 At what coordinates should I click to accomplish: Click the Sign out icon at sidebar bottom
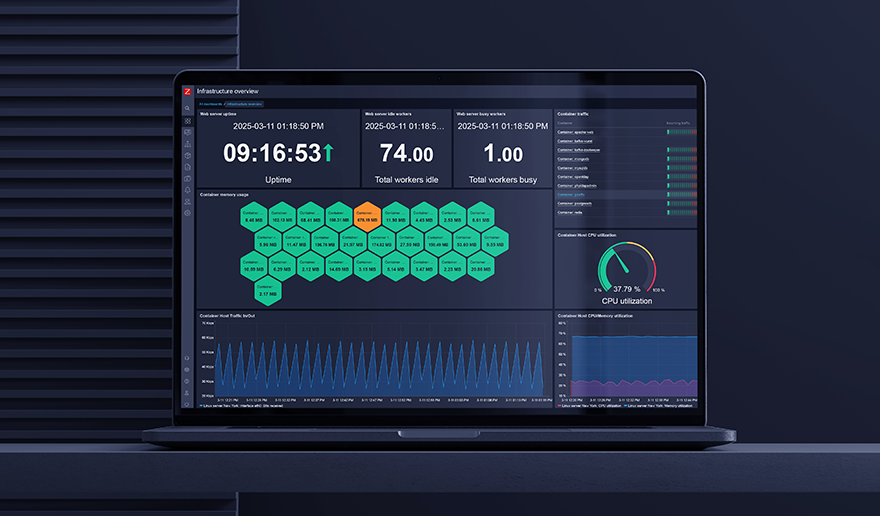[x=187, y=404]
